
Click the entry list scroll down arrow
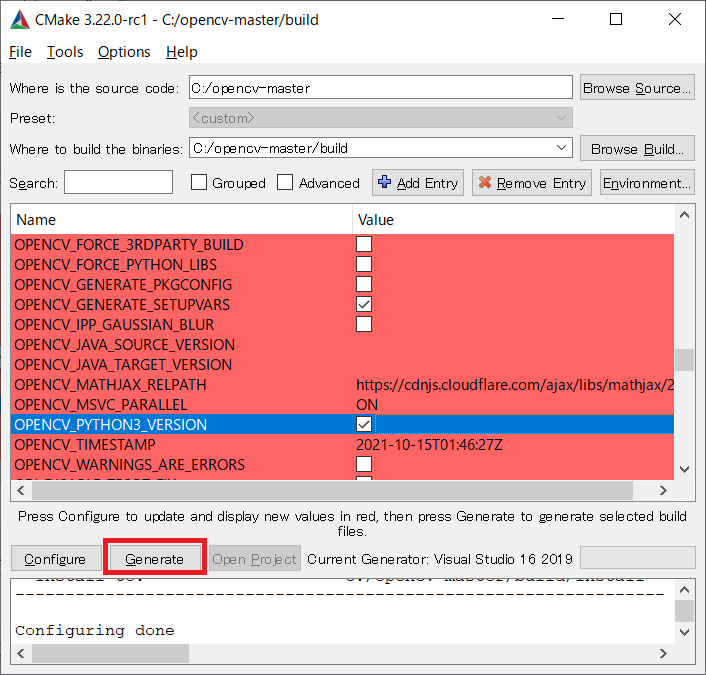(684, 470)
